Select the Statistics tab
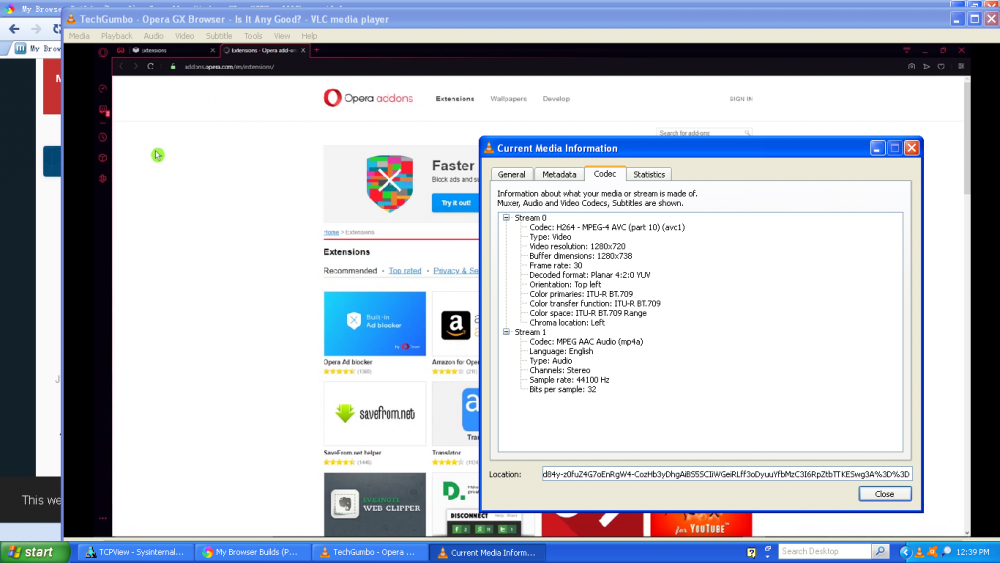1000x563 pixels. pyautogui.click(x=648, y=174)
